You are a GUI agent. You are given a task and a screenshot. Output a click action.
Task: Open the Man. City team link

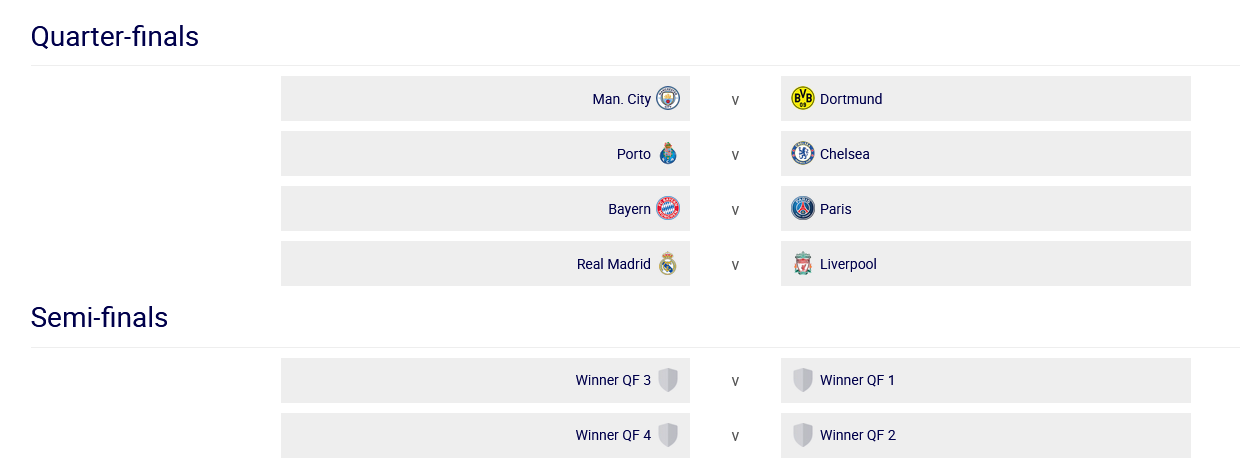click(x=621, y=99)
